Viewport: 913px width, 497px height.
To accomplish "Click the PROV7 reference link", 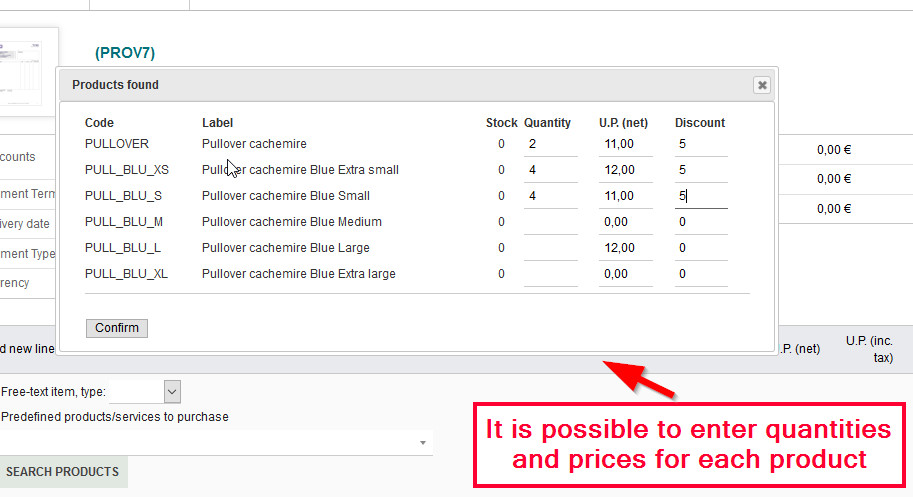I will [x=125, y=52].
